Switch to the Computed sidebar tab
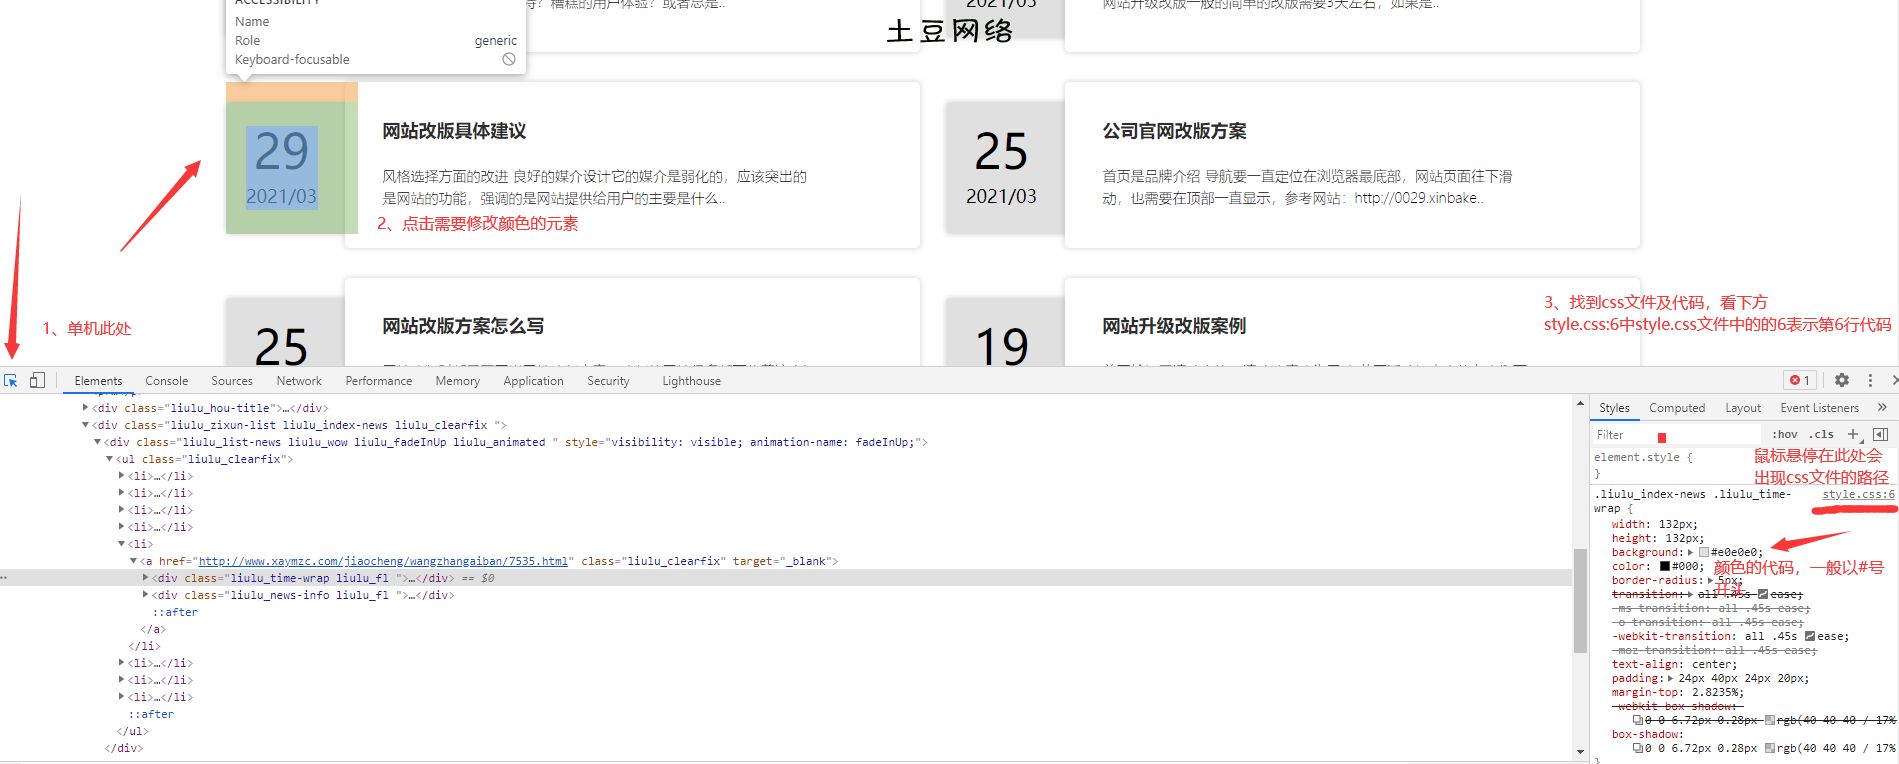Image resolution: width=1899 pixels, height=764 pixels. (1677, 408)
